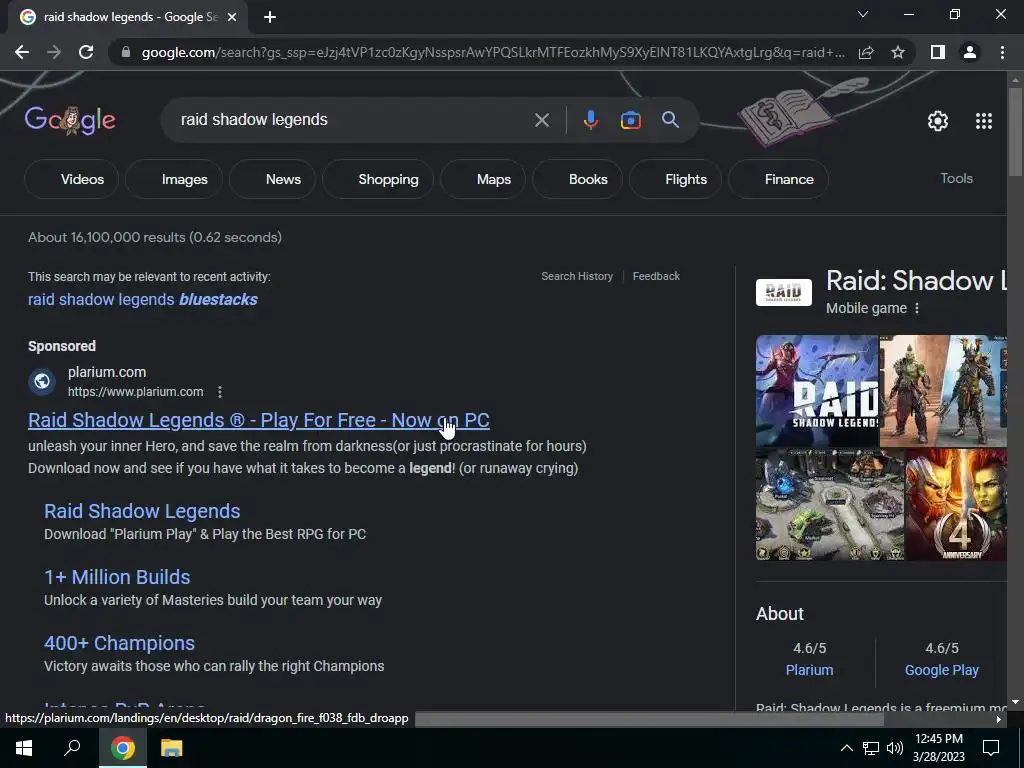The width and height of the screenshot is (1024, 768).
Task: Click the horizontal scrollbar right arrow
Action: click(x=999, y=720)
